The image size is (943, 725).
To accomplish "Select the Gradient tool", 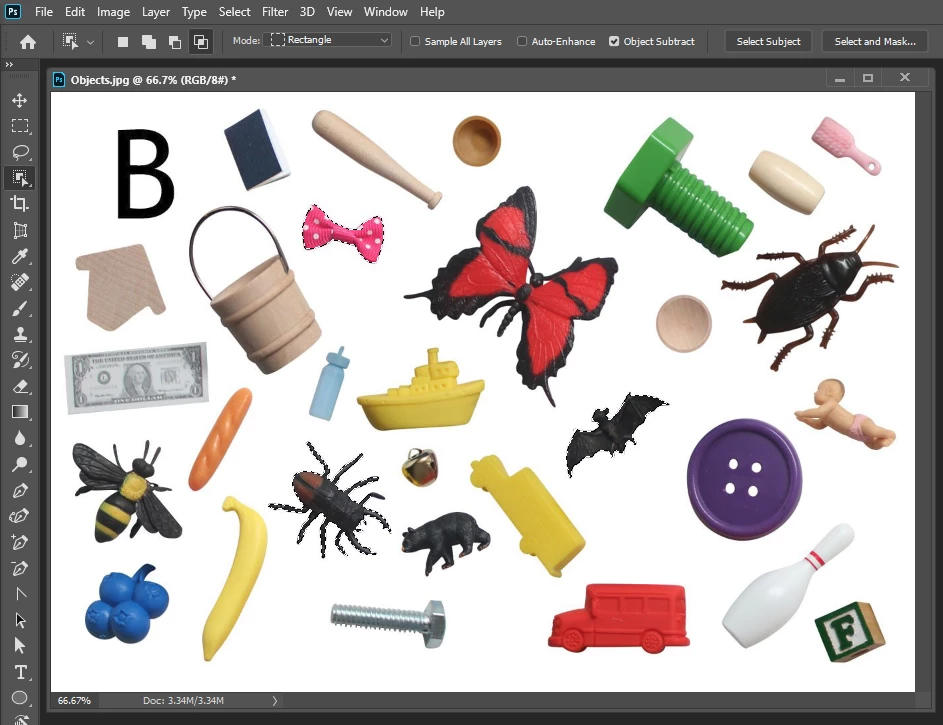I will pyautogui.click(x=20, y=412).
